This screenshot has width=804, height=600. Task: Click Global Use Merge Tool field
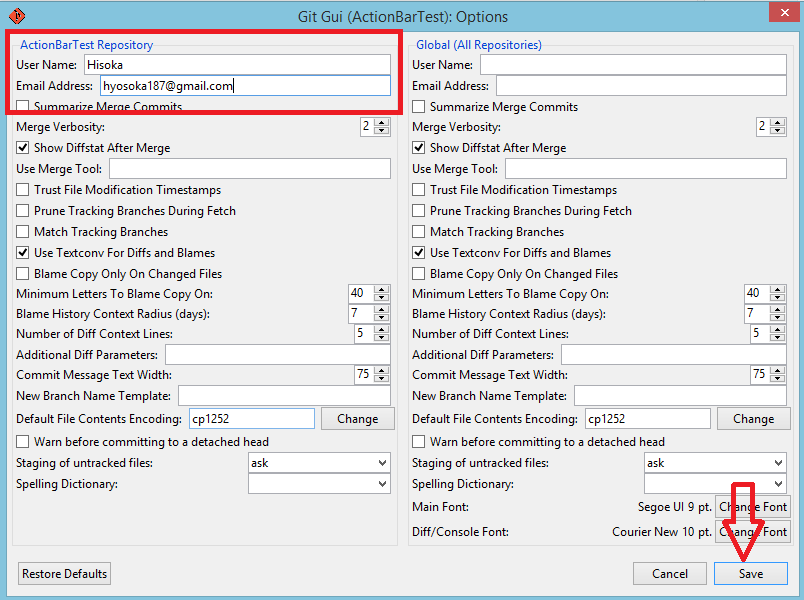646,169
